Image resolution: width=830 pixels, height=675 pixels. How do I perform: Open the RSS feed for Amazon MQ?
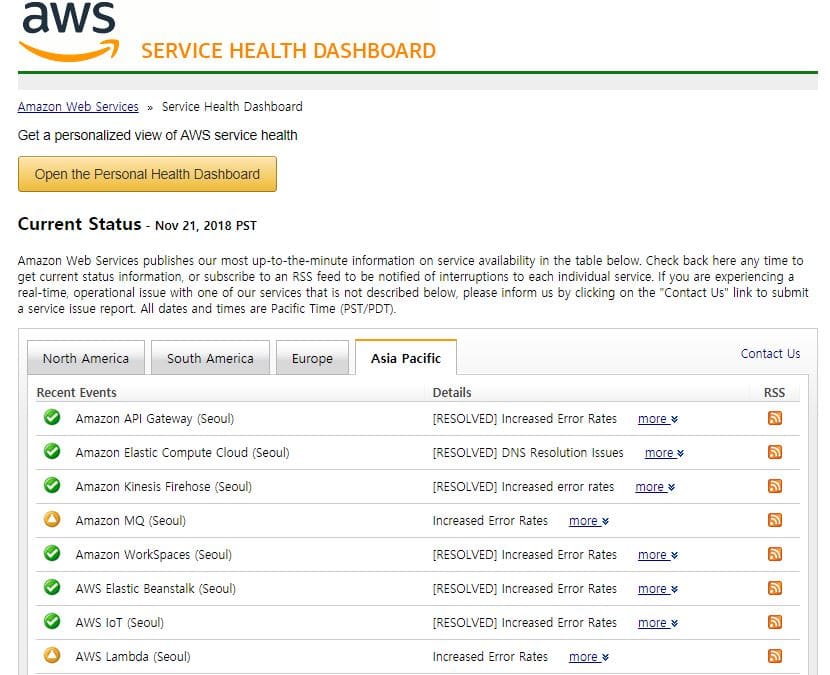[x=774, y=520]
